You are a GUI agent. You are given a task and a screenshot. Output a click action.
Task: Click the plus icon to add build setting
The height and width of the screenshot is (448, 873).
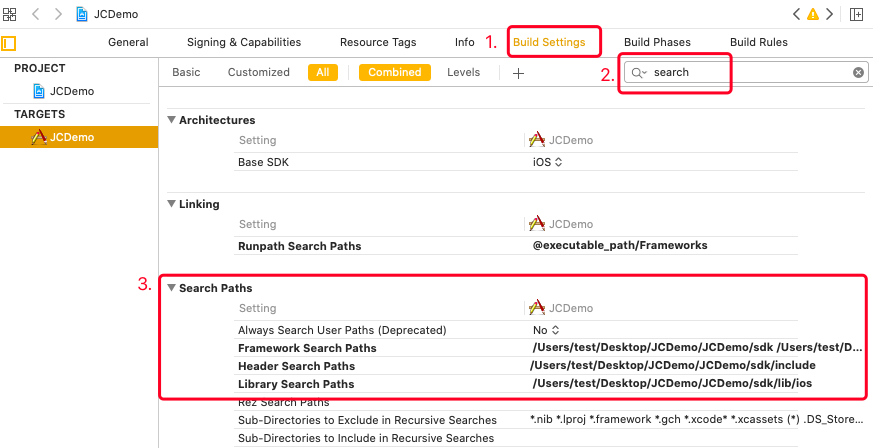518,73
